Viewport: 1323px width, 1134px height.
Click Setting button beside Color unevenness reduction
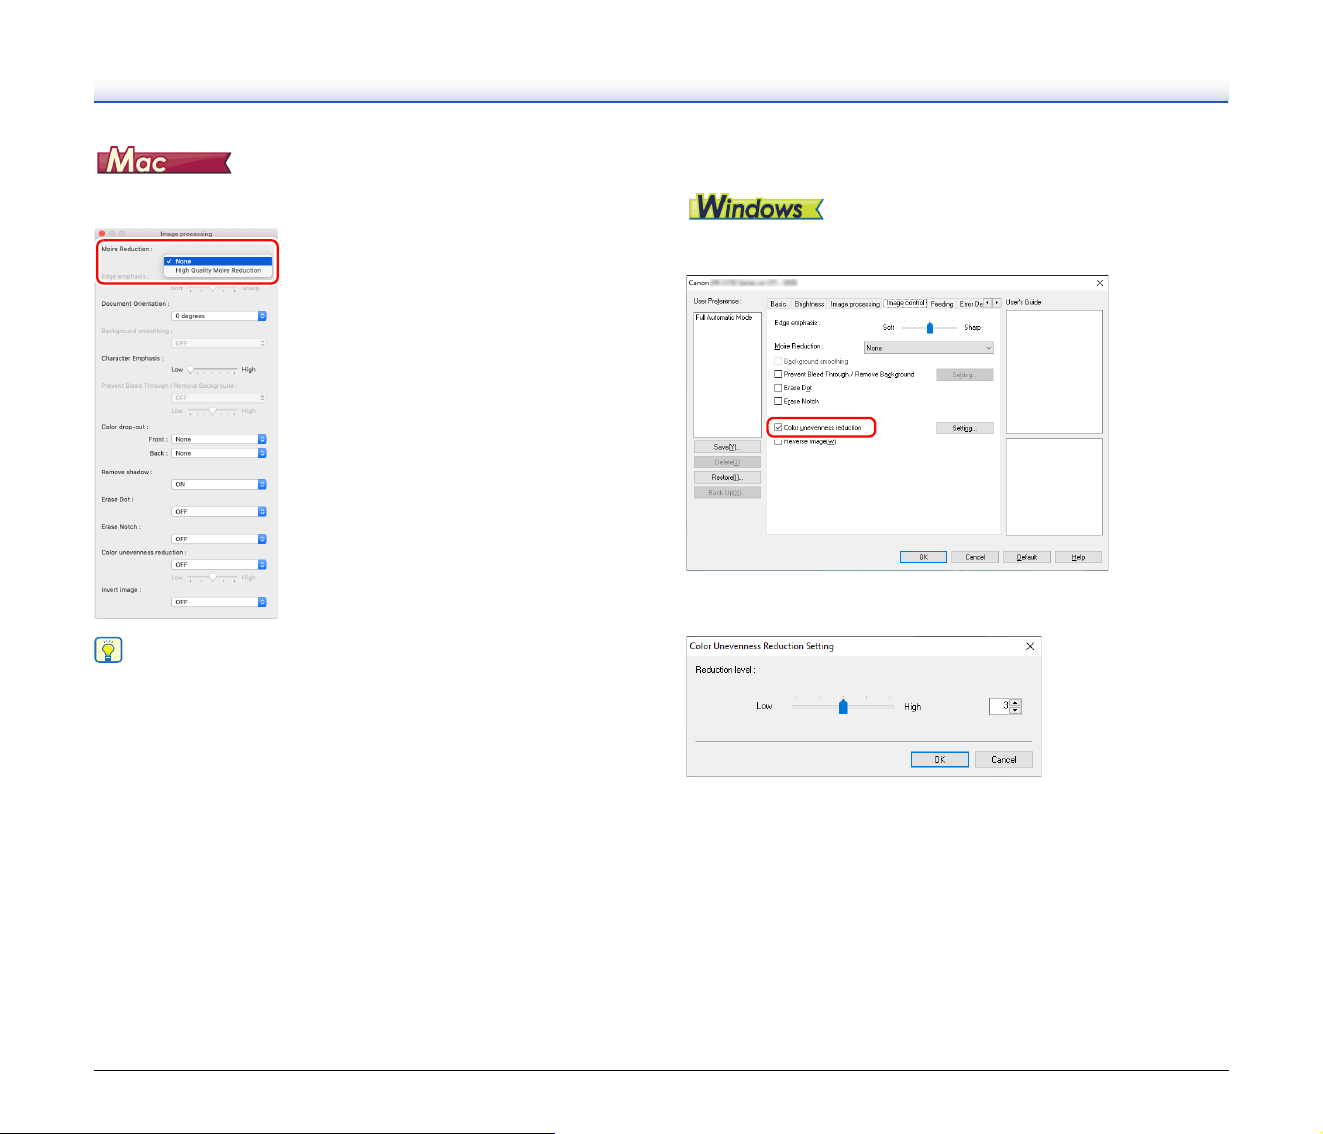(x=964, y=428)
